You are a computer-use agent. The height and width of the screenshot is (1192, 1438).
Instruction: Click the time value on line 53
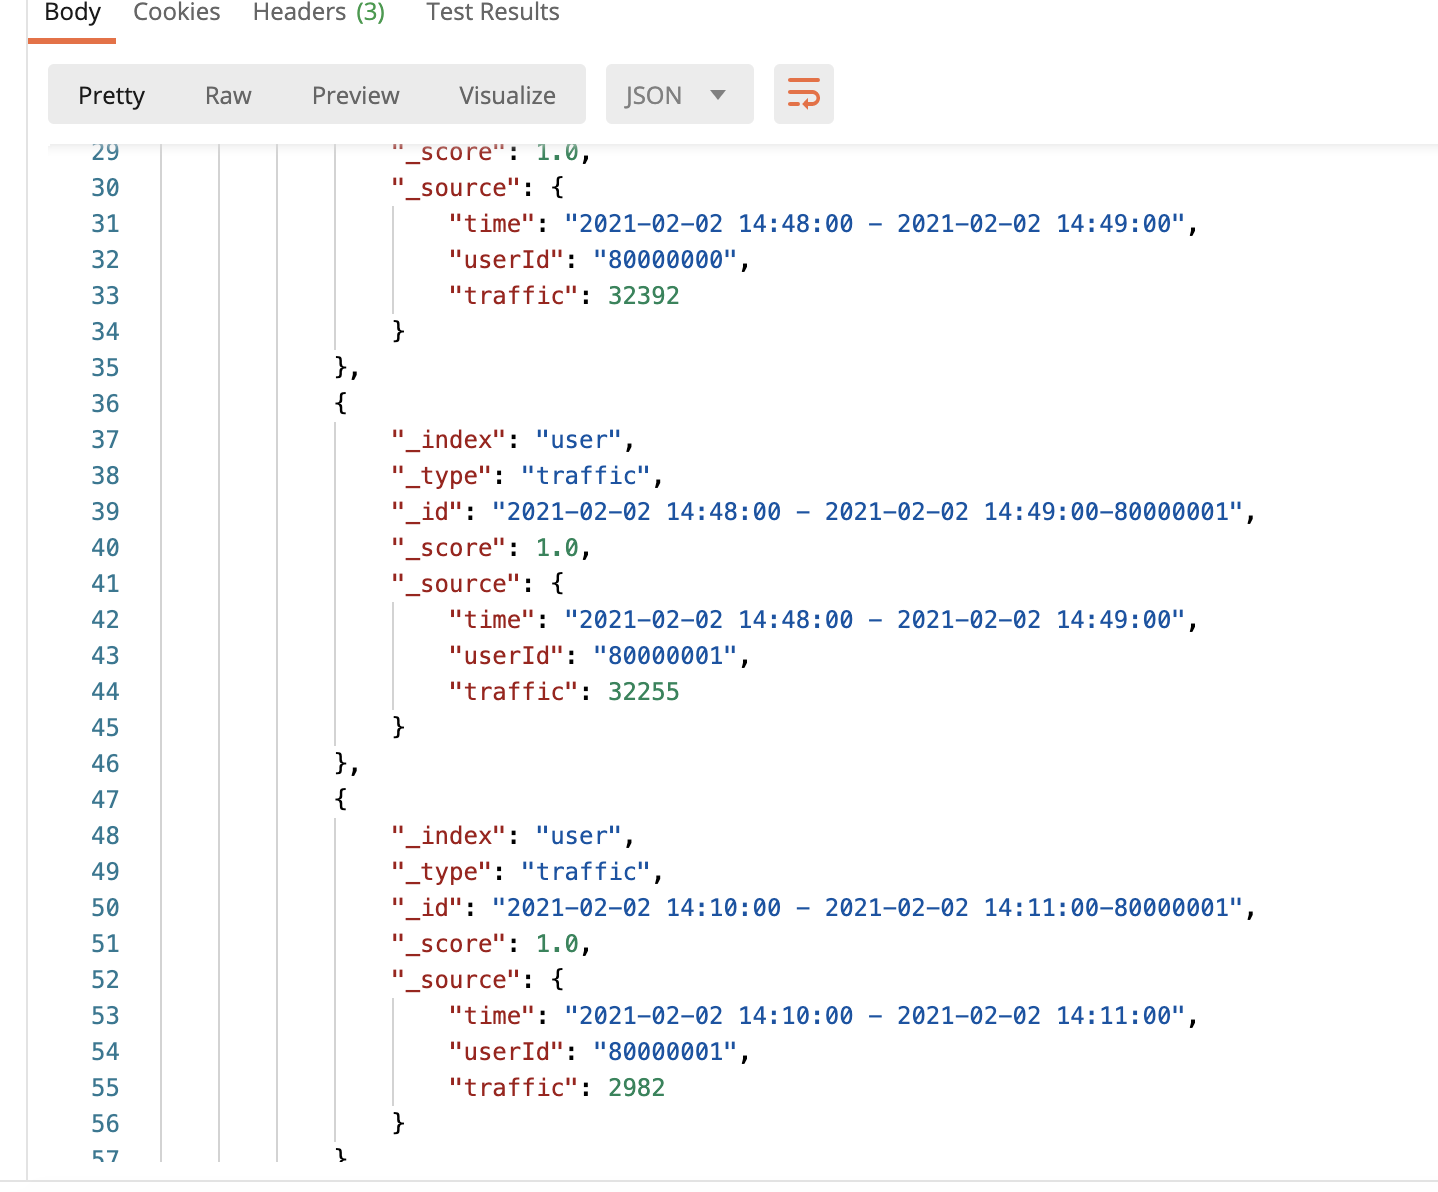pyautogui.click(x=875, y=1016)
